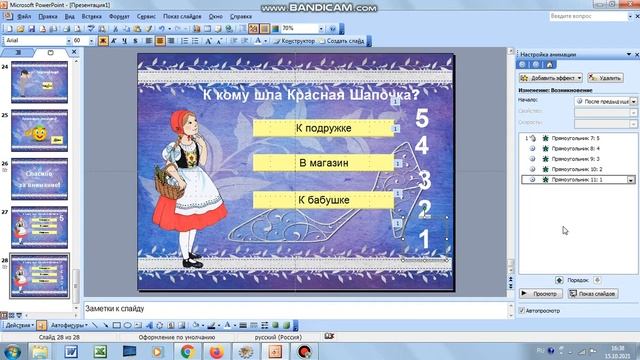Expand the Начало start dropdown
640x360 pixels.
(633, 101)
